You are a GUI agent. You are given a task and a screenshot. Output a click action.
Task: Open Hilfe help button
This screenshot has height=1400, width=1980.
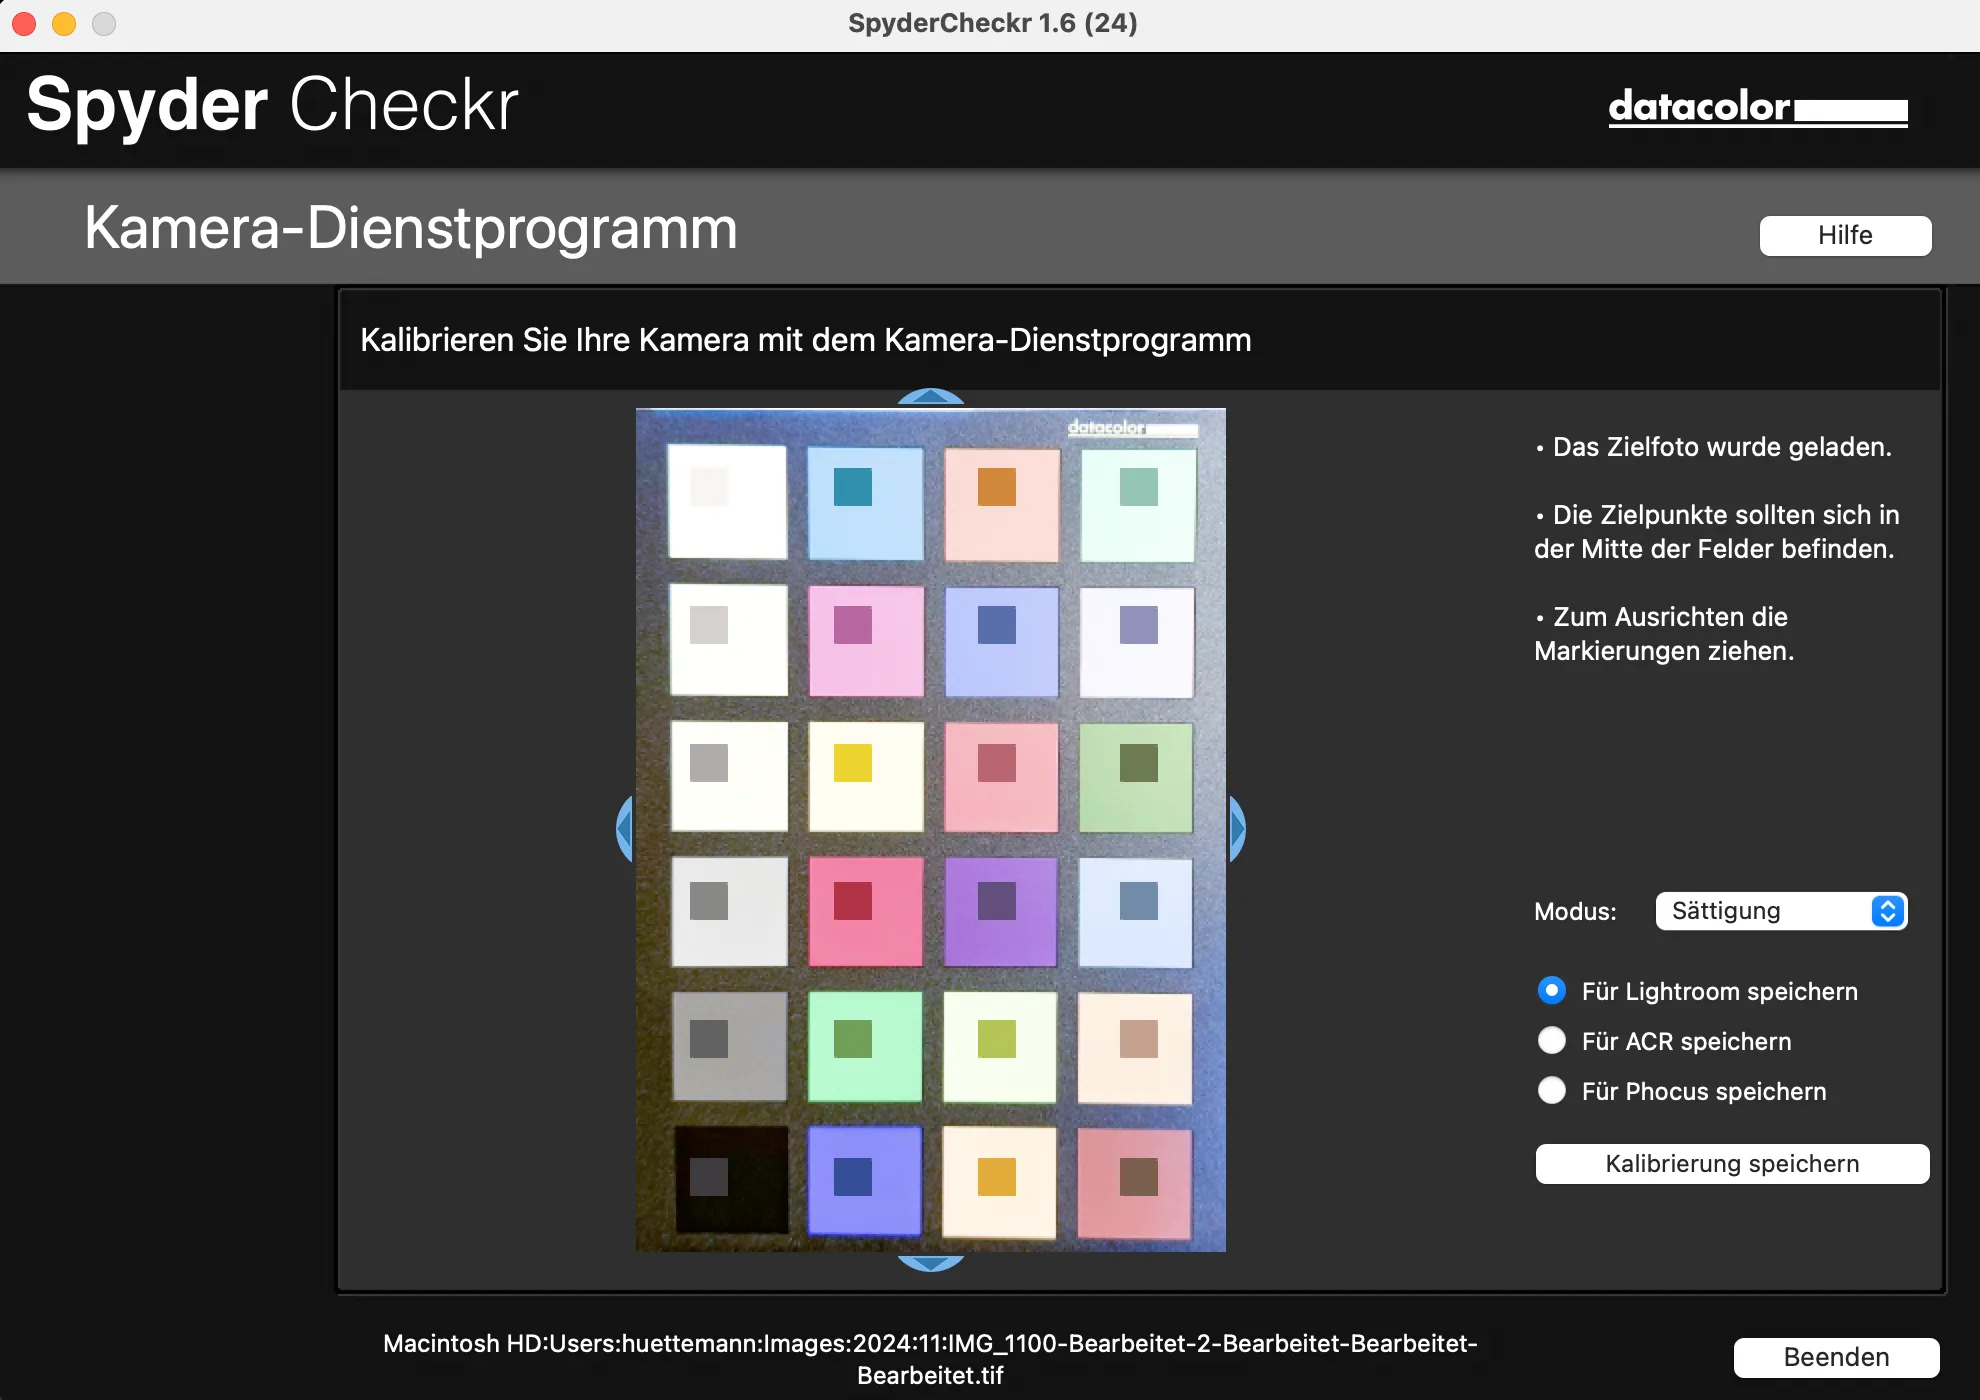[1845, 236]
